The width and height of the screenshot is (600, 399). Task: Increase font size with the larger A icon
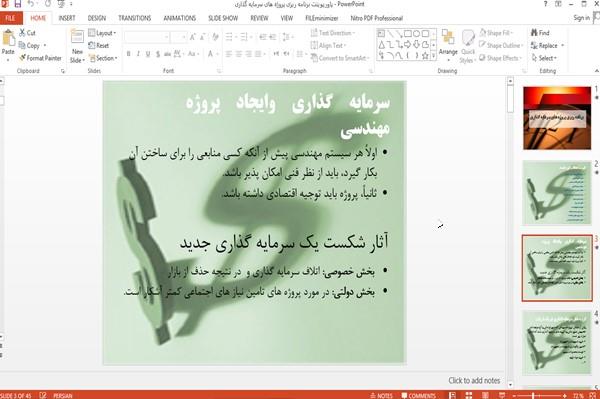(192, 37)
